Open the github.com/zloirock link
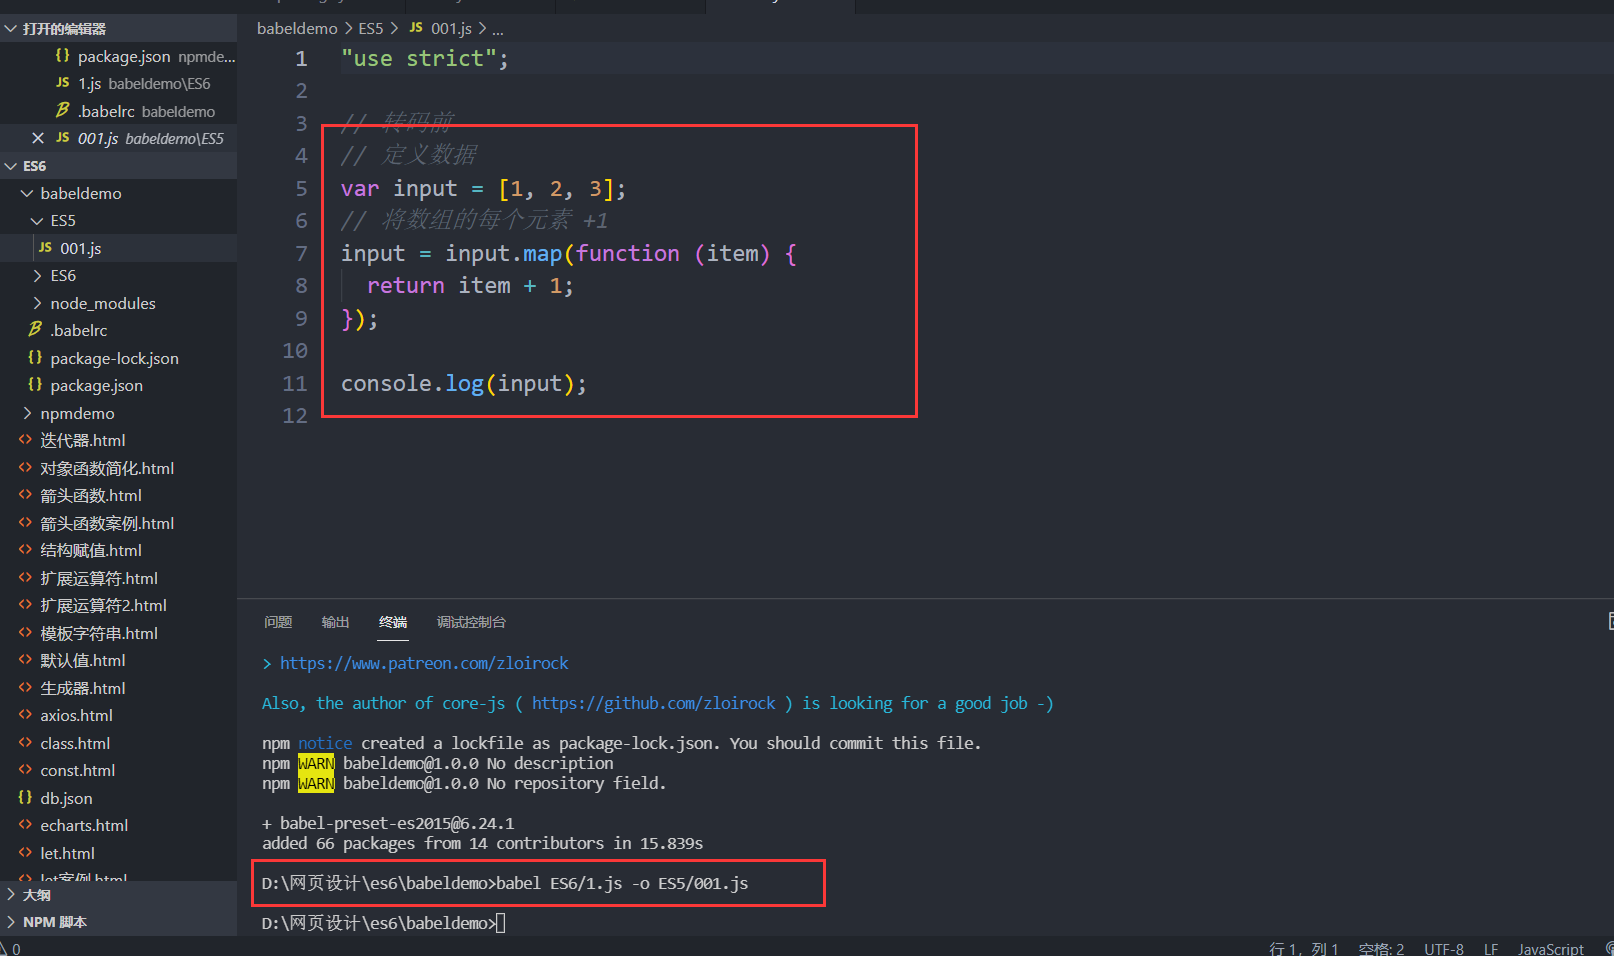1614x956 pixels. (x=653, y=703)
